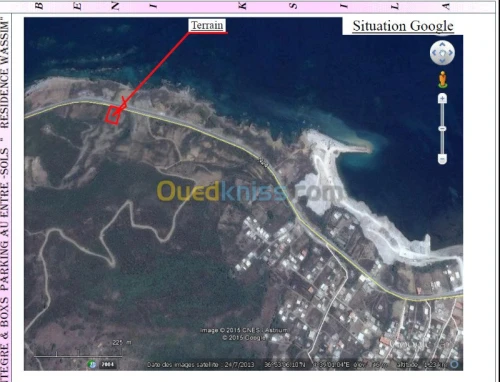Click the zoom slider handle
This screenshot has height=382, width=500.
pyautogui.click(x=442, y=128)
